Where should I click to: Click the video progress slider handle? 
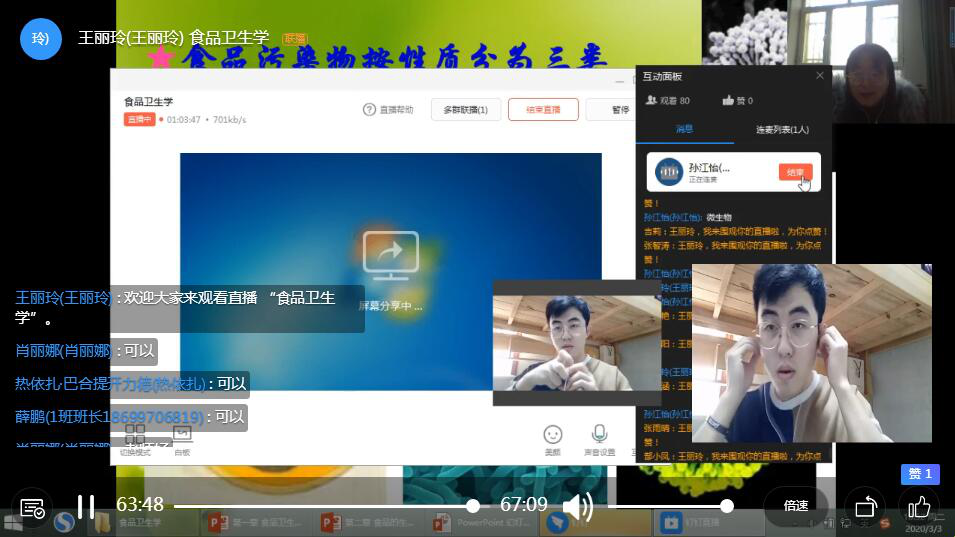click(473, 506)
